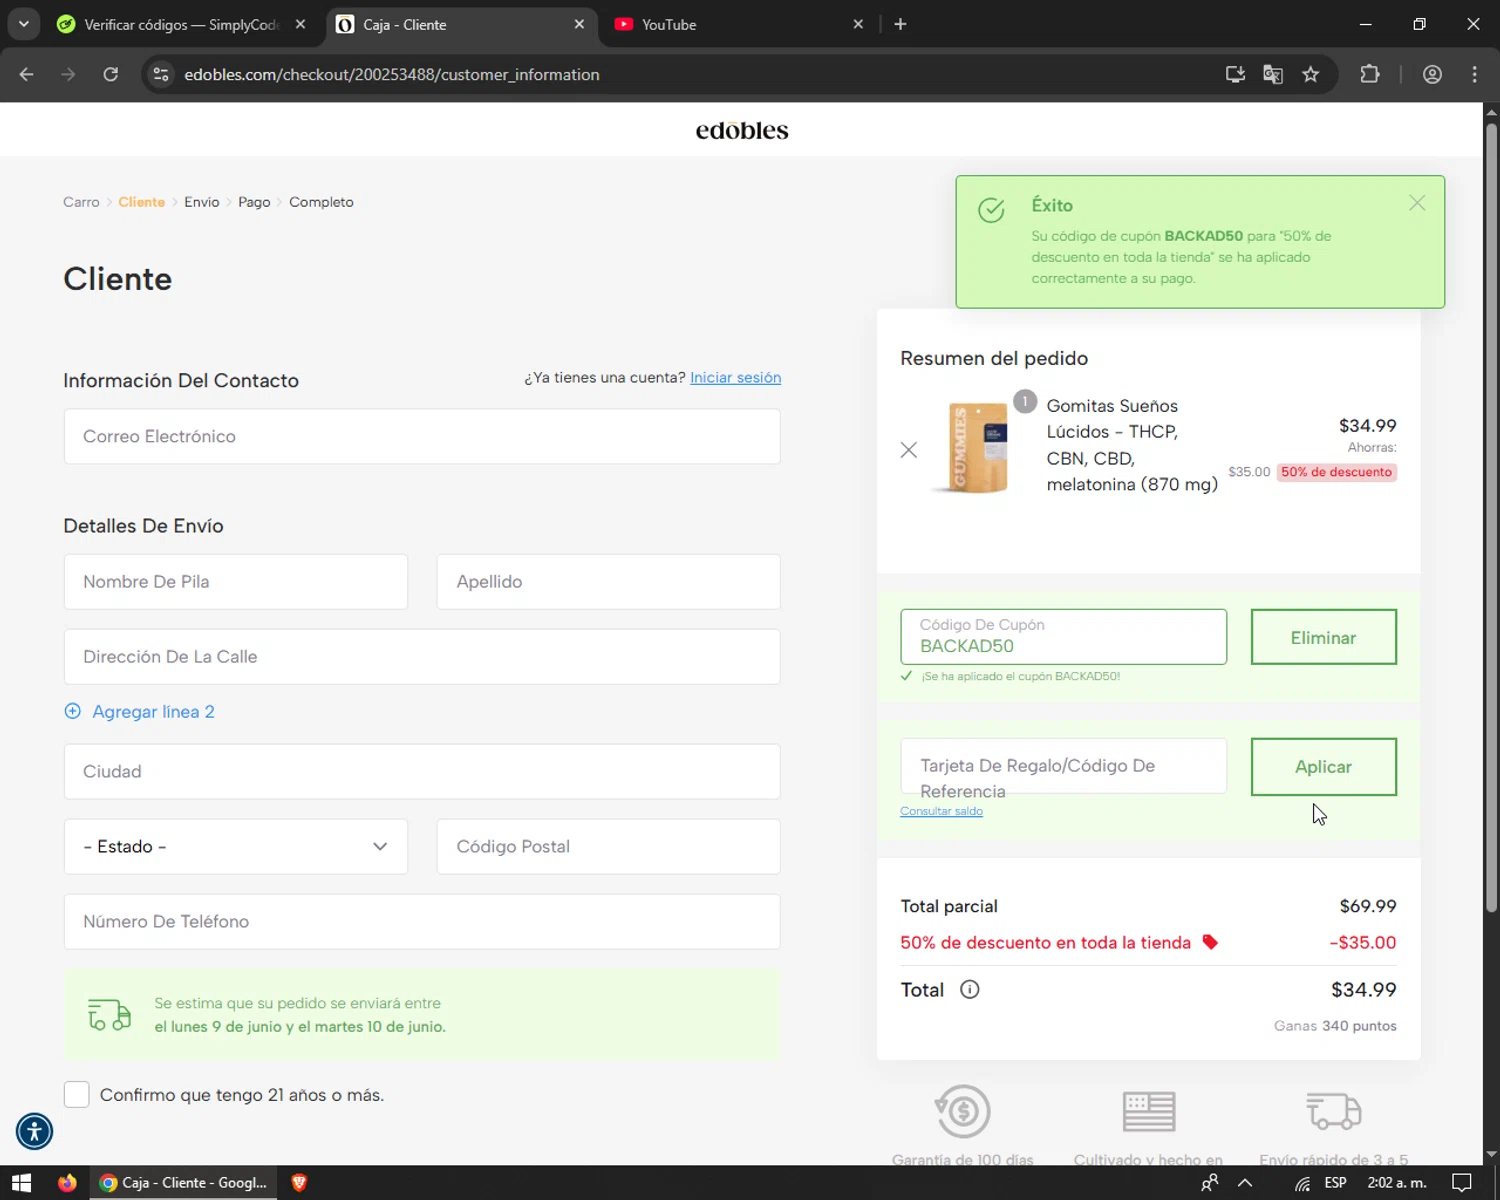Open the Windows Start menu
The height and width of the screenshot is (1200, 1500).
[x=21, y=1183]
